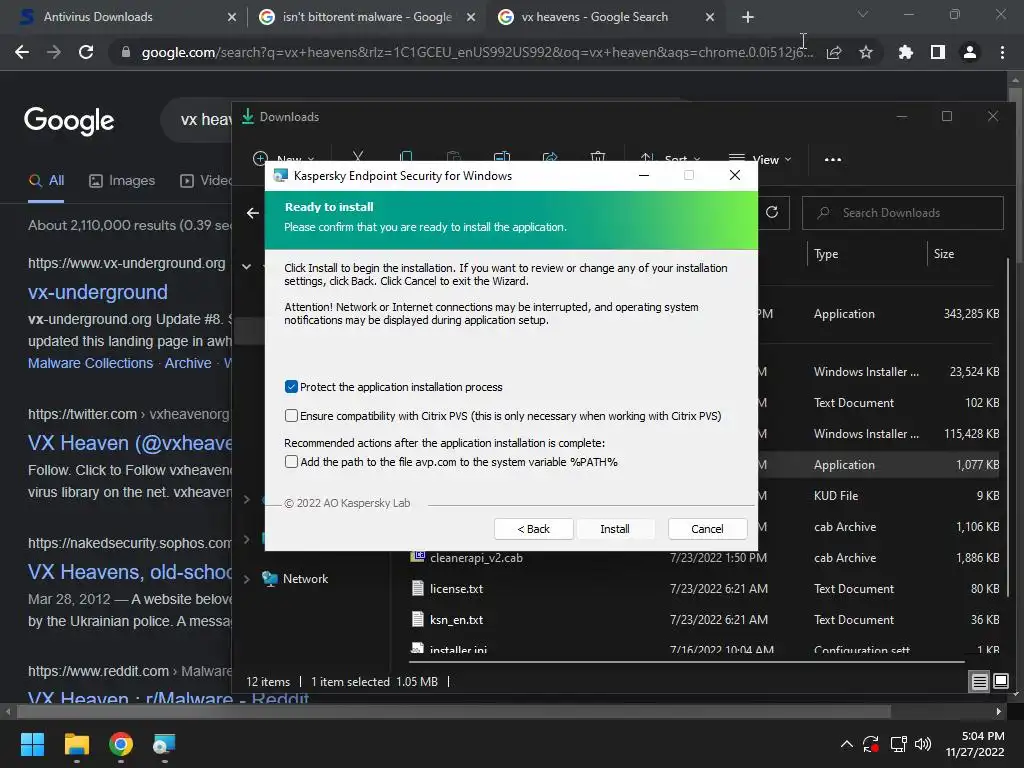Open See more ellipsis in Downloads toolbar
Image resolution: width=1024 pixels, height=768 pixels.
[833, 159]
